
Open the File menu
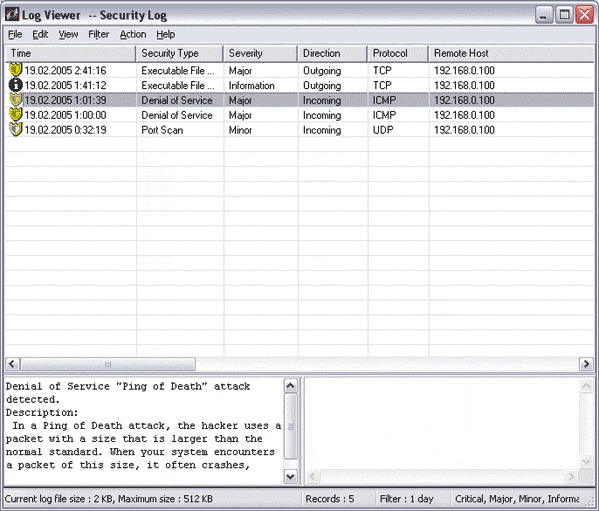[15, 34]
